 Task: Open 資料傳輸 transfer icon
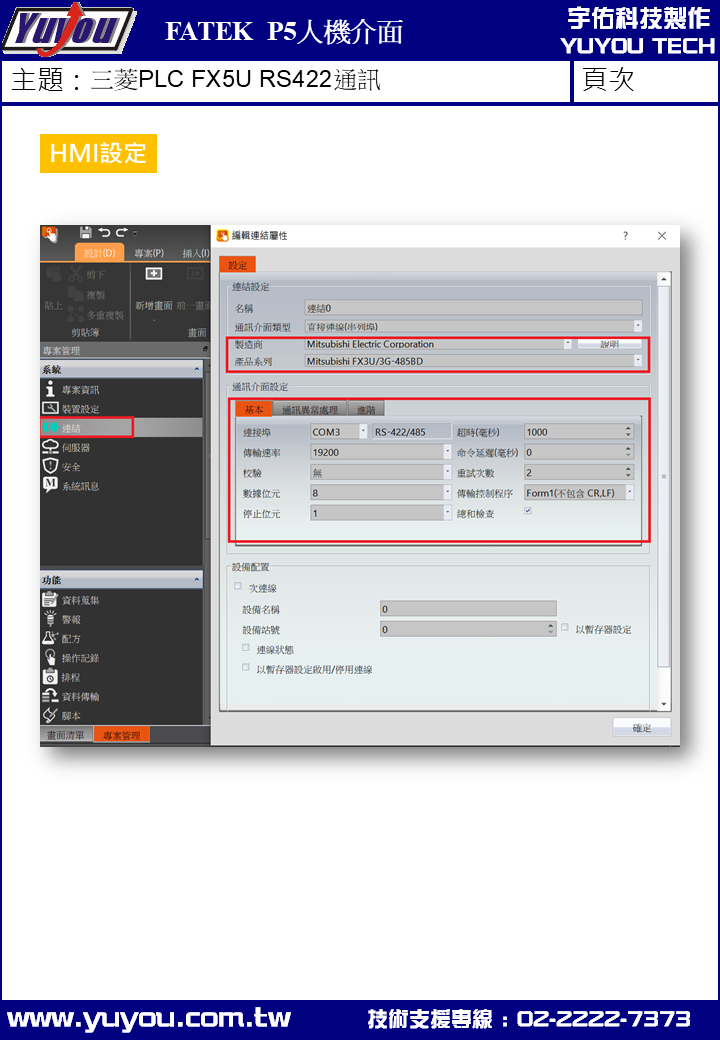50,696
